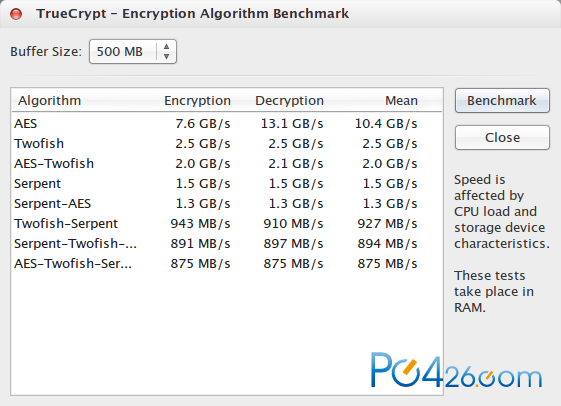Sort by the Decryption column header
Image resolution: width=561 pixels, height=406 pixels.
289,101
